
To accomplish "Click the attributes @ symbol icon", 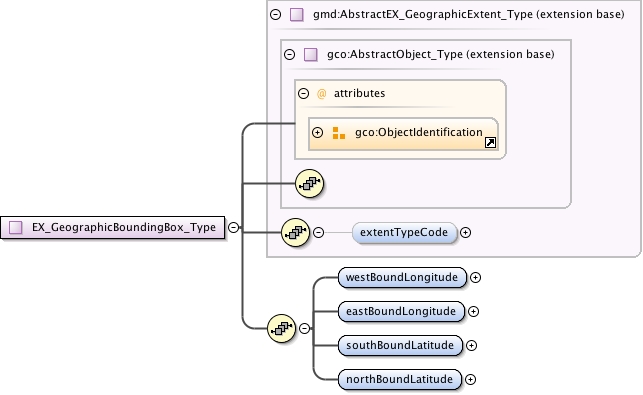I will 322,94.
